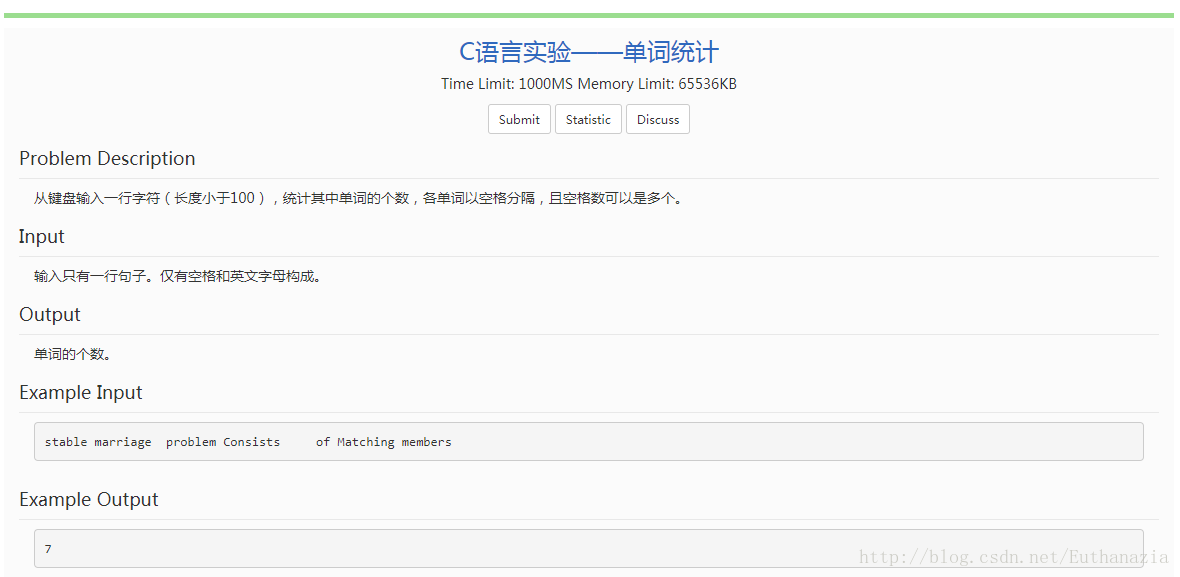Click the Example Input heading
This screenshot has height=577, width=1180.
[81, 393]
